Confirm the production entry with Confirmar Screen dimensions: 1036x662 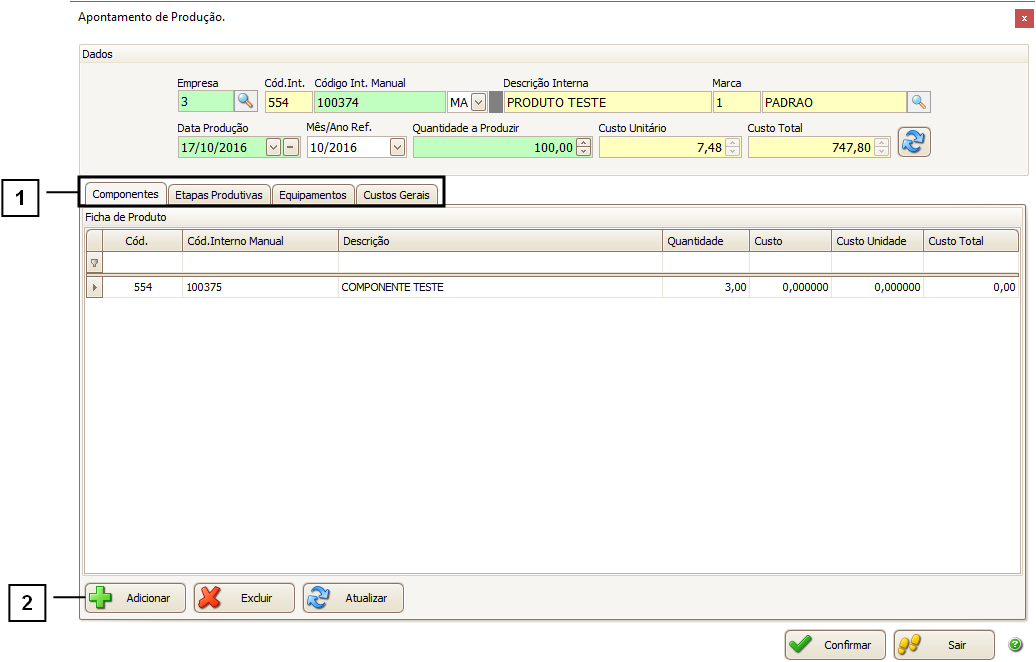(x=835, y=645)
